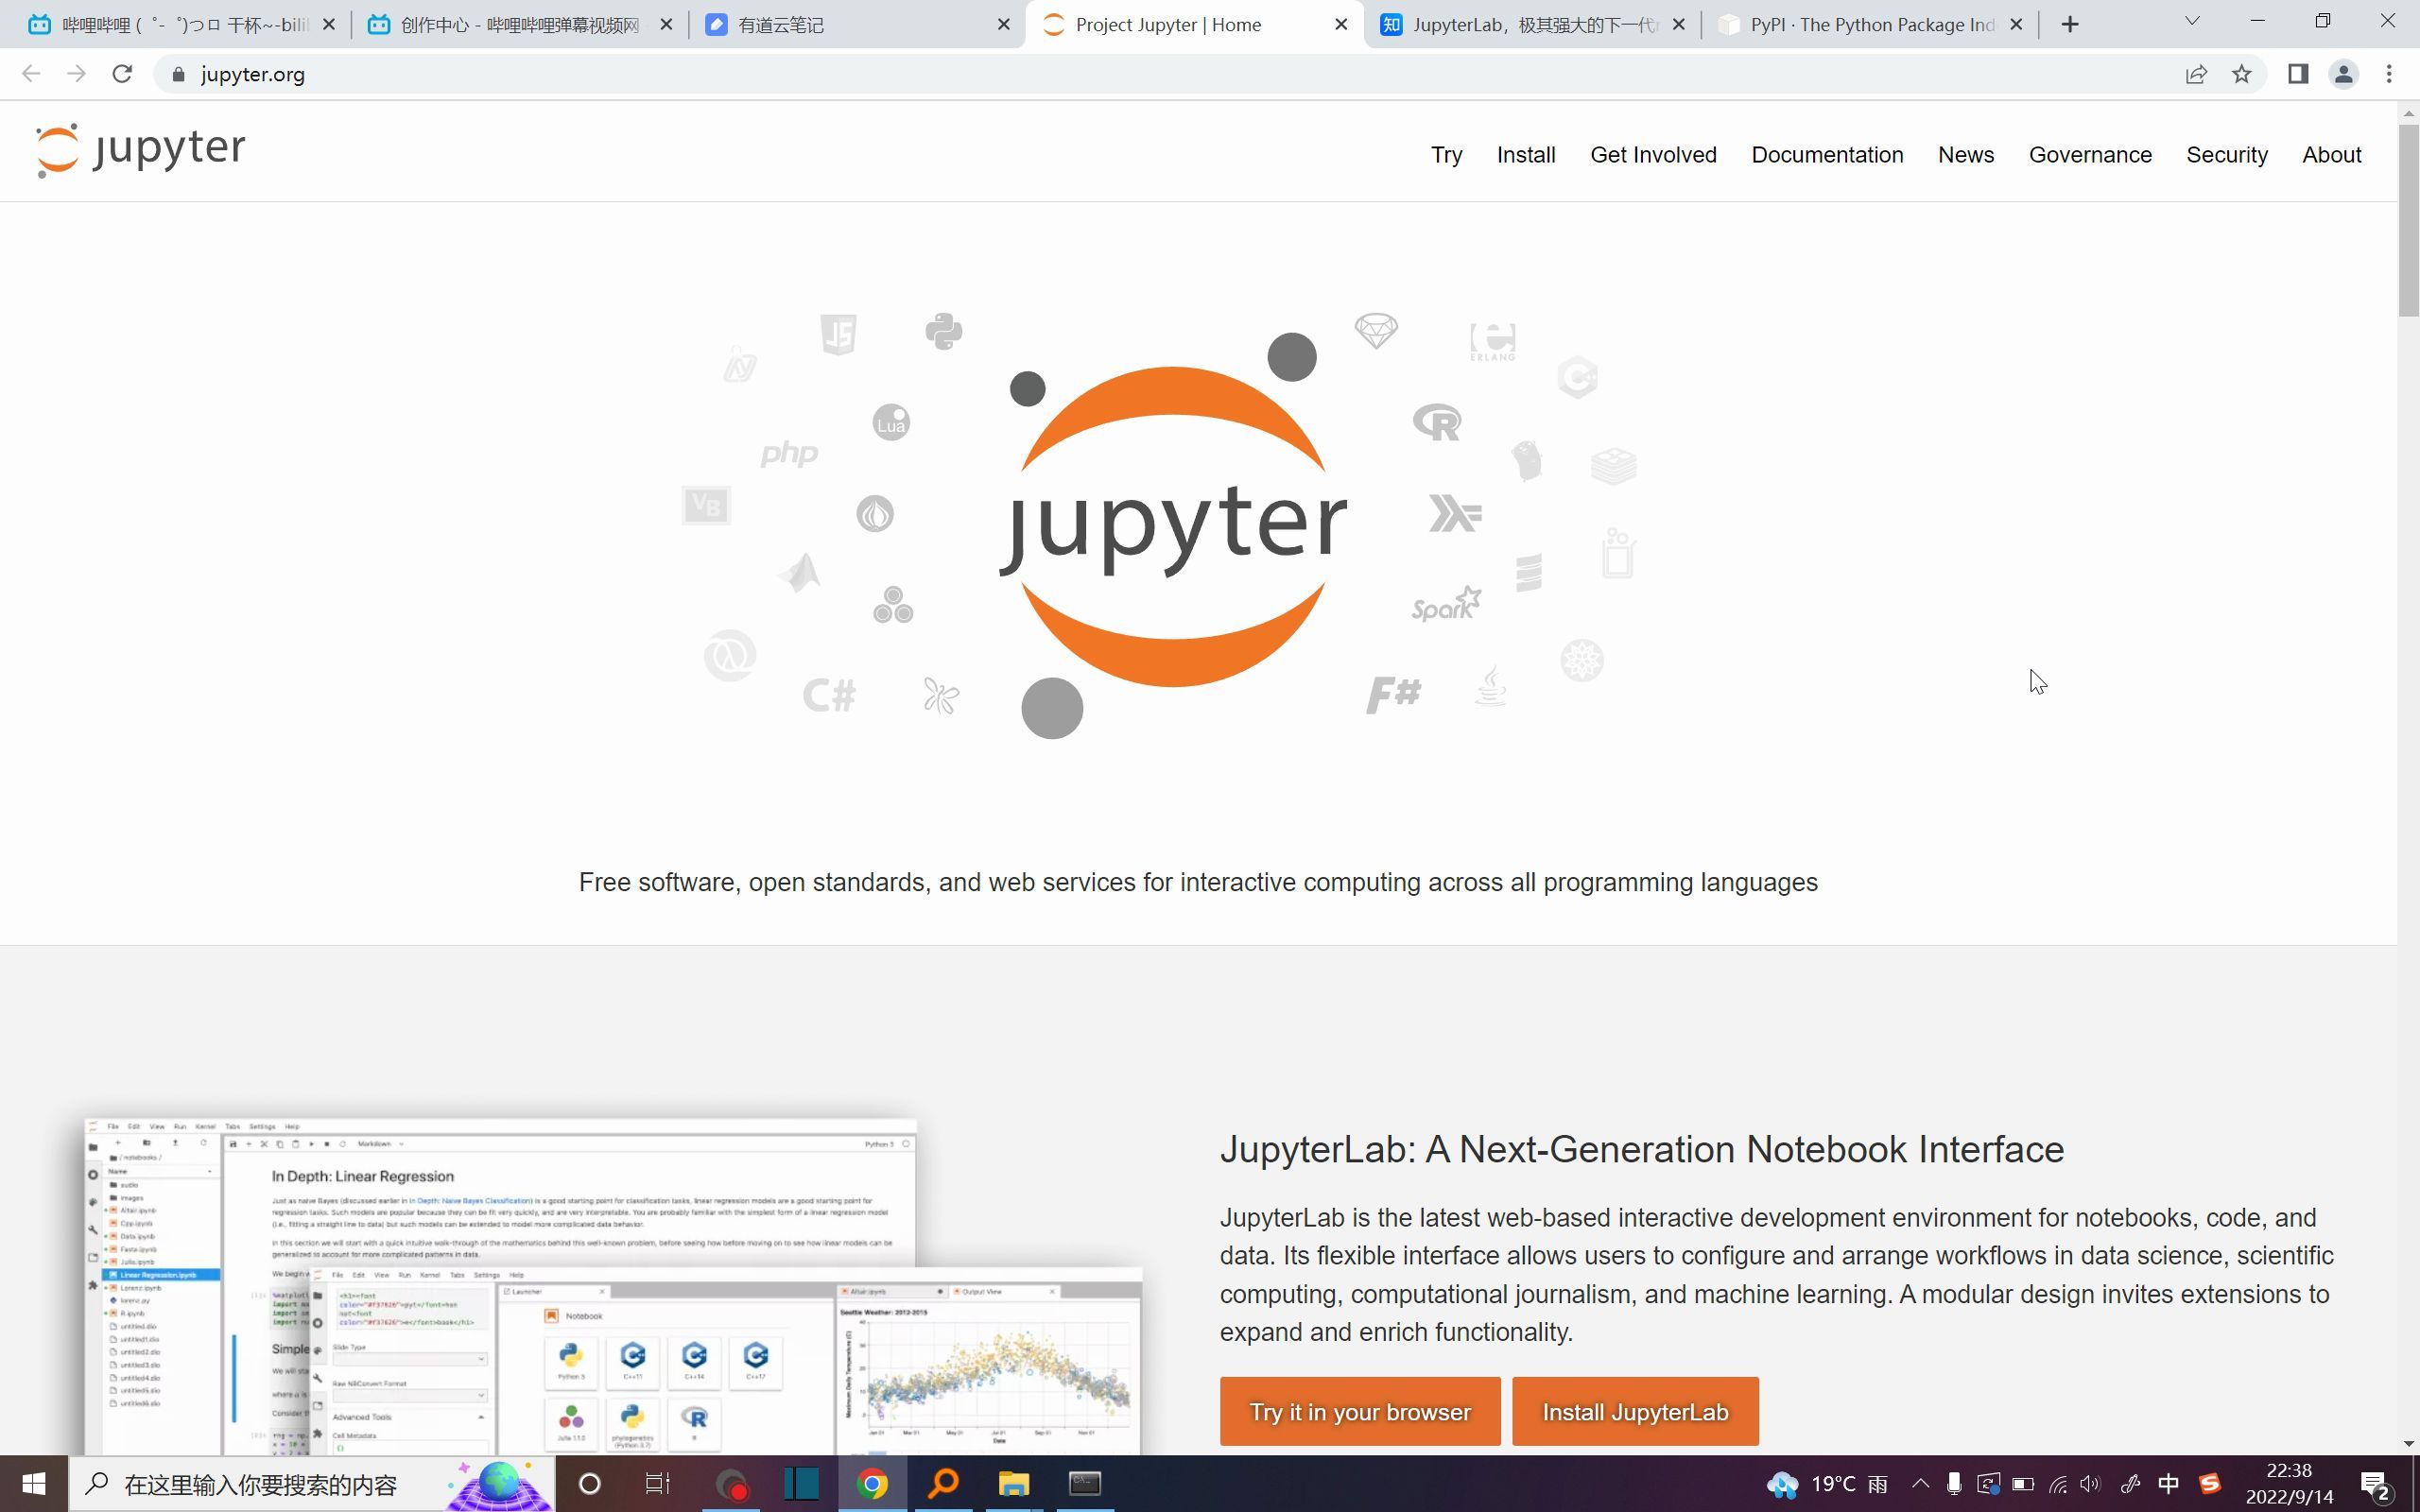This screenshot has height=1512, width=2420.
Task: Bookmark this page with the star icon
Action: pyautogui.click(x=2243, y=73)
